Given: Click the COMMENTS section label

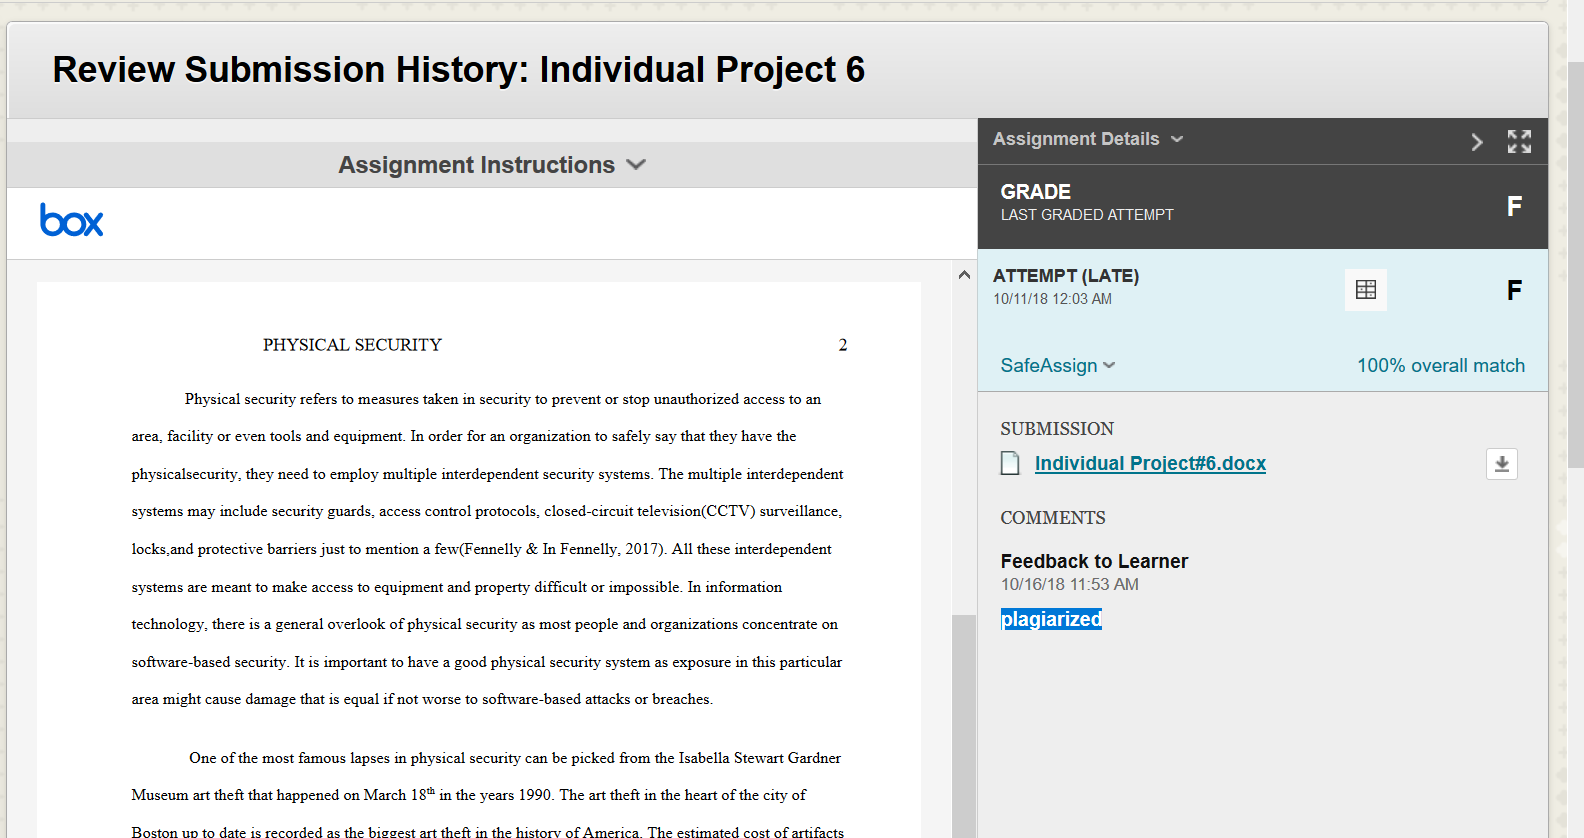Looking at the screenshot, I should pyautogui.click(x=1053, y=518).
